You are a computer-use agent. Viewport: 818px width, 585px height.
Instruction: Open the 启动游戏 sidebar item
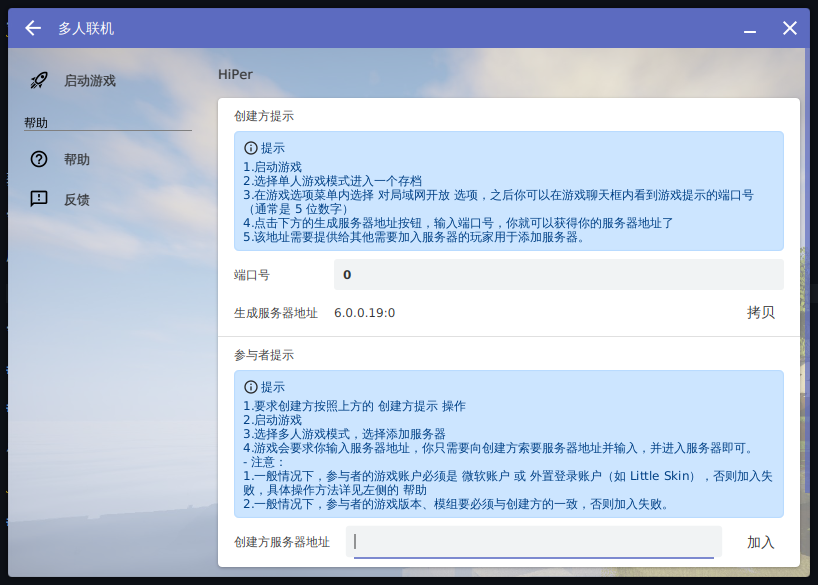109,80
